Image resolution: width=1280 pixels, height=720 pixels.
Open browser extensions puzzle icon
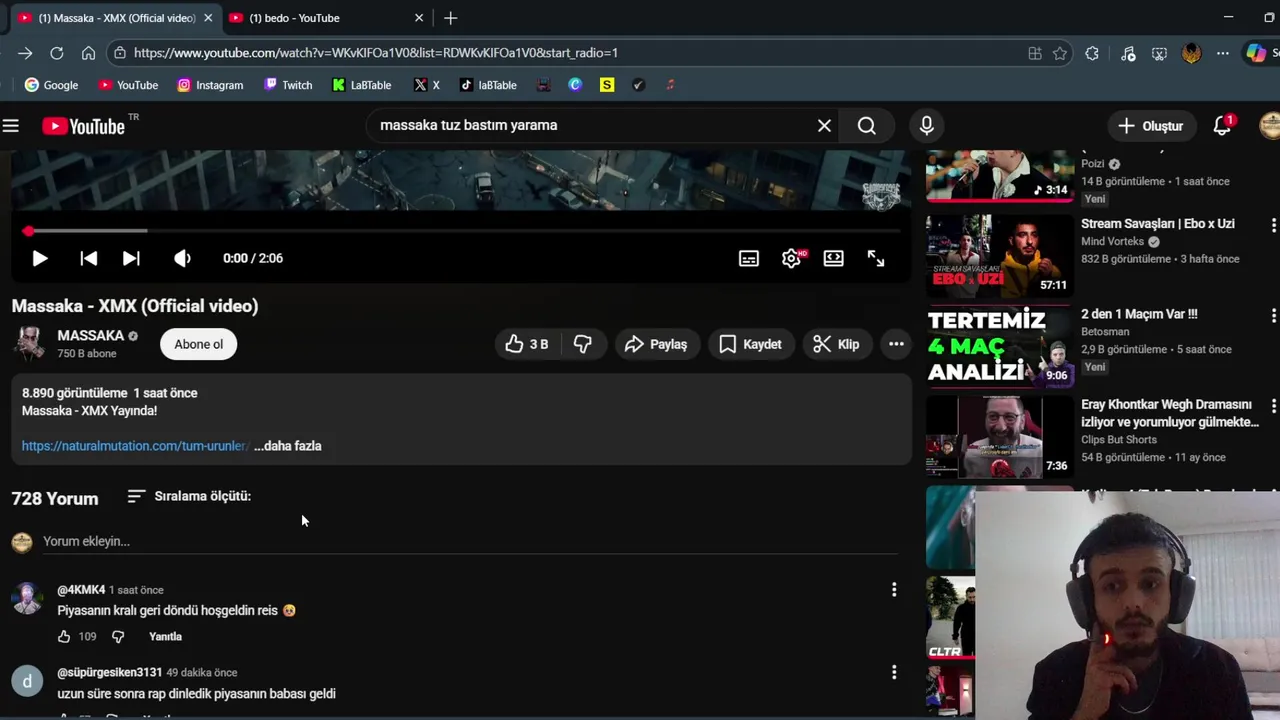coord(1092,53)
